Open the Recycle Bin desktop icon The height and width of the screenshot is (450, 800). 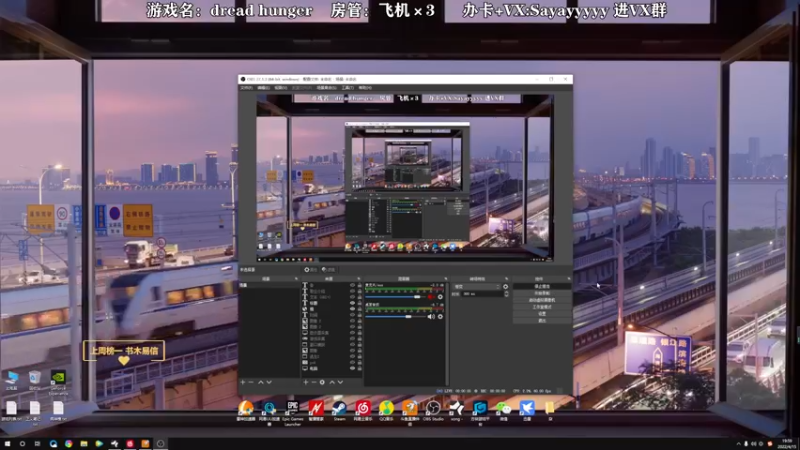pos(35,380)
